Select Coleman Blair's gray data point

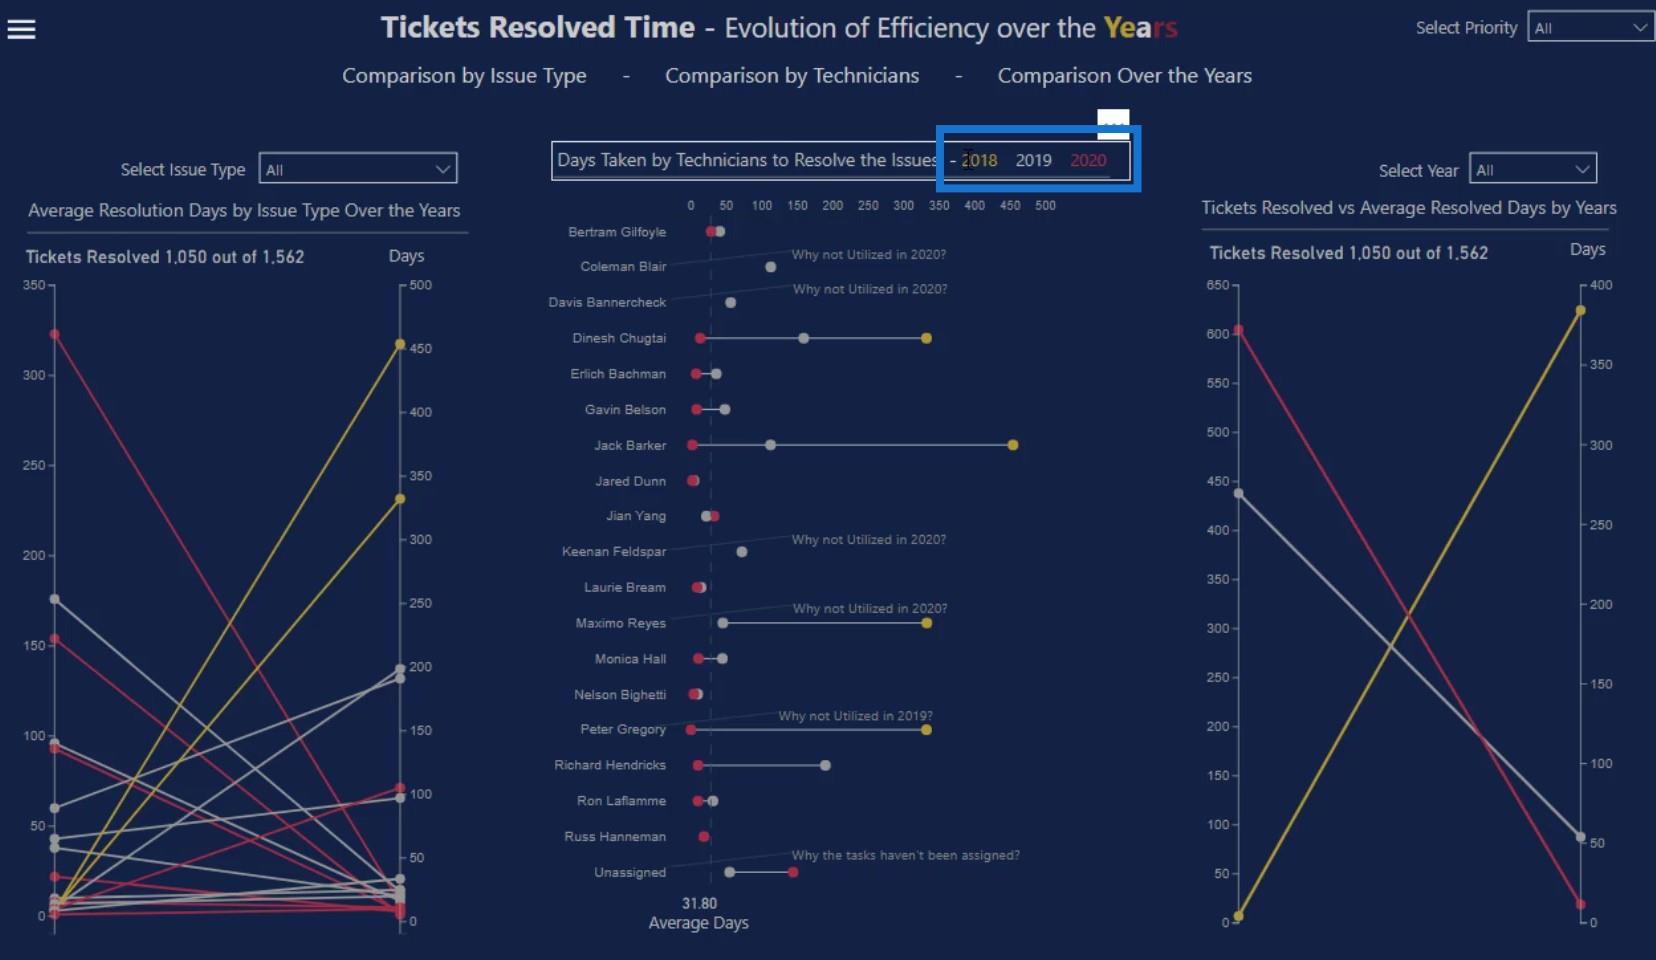pyautogui.click(x=770, y=267)
